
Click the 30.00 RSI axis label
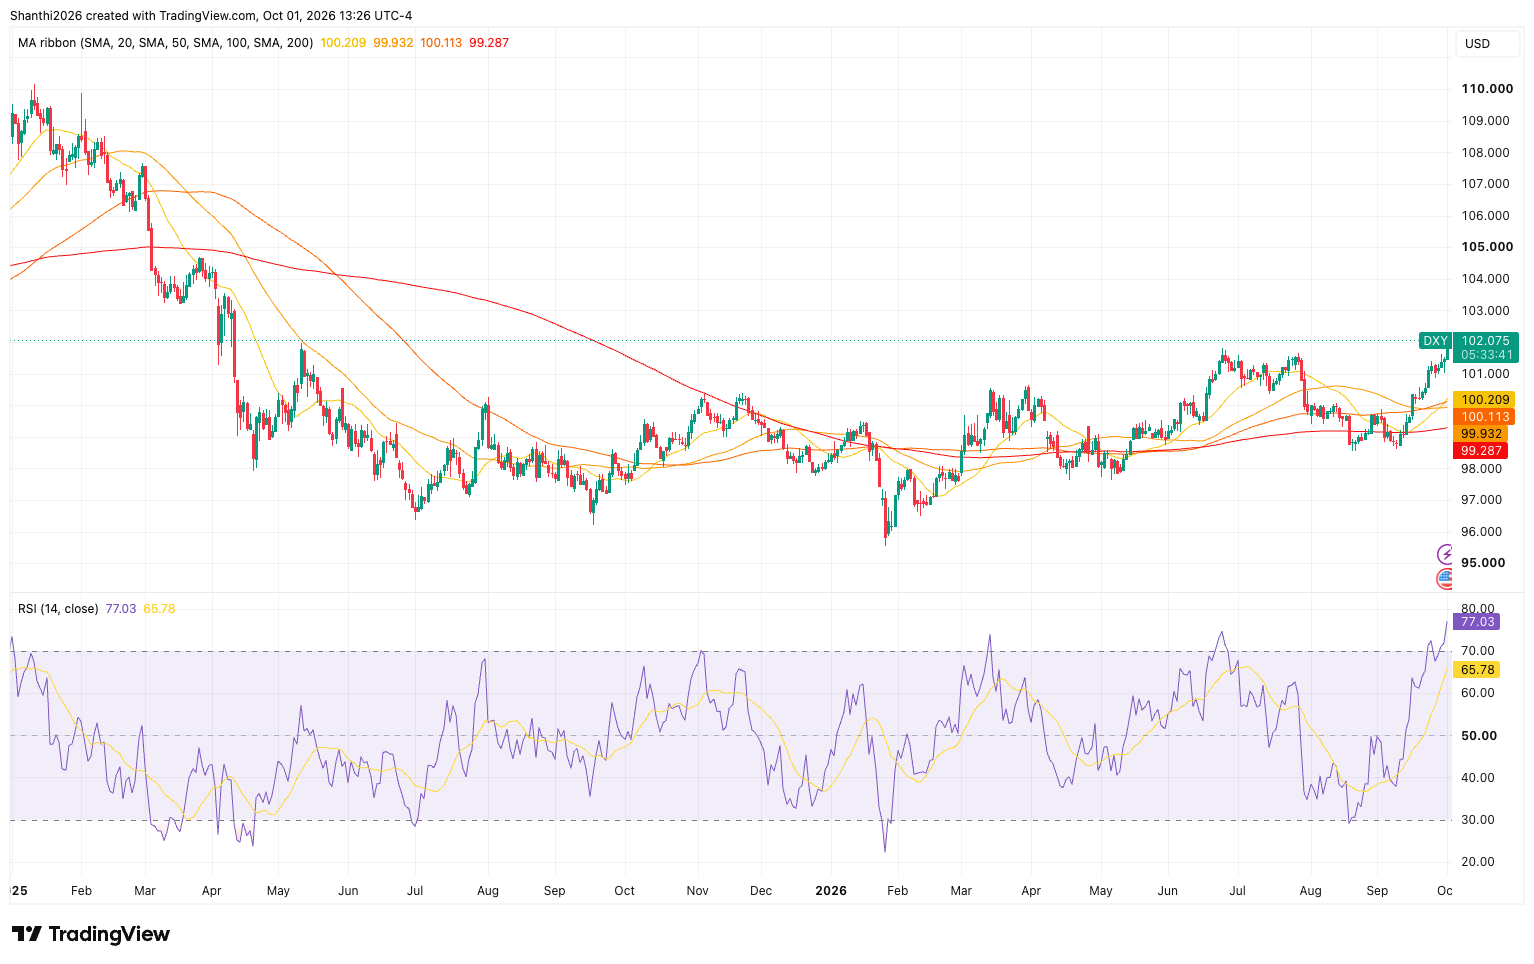pyautogui.click(x=1478, y=820)
